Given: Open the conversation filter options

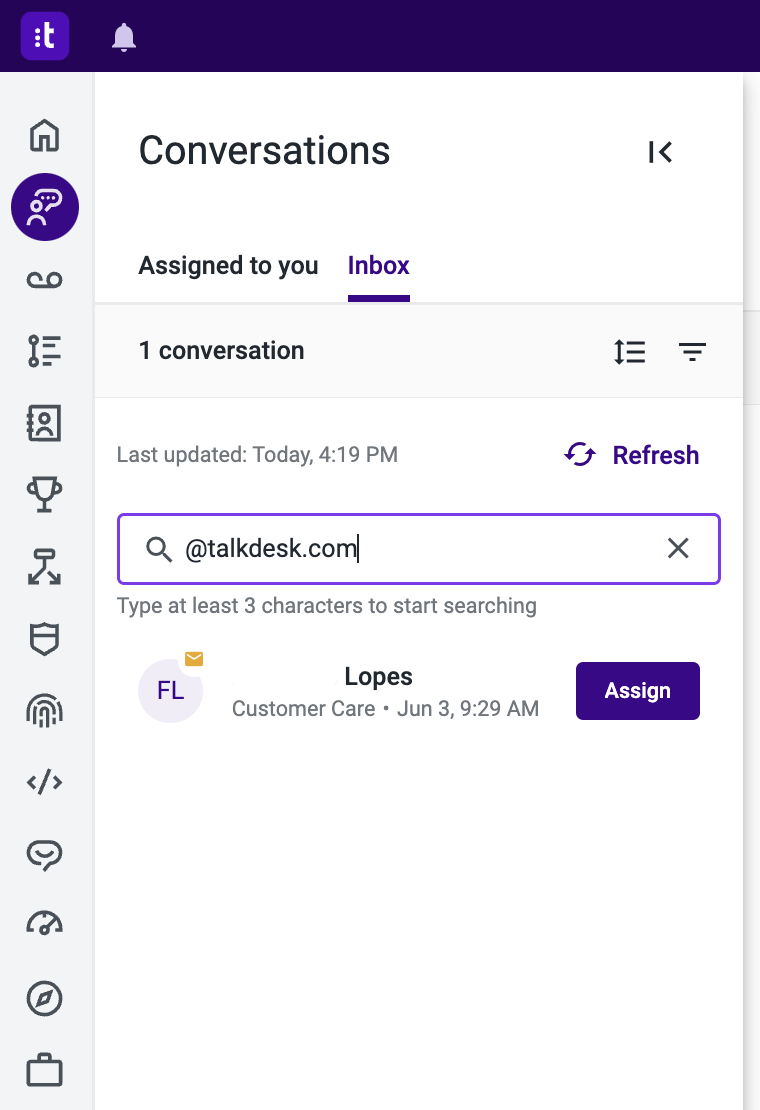Looking at the screenshot, I should tap(692, 352).
